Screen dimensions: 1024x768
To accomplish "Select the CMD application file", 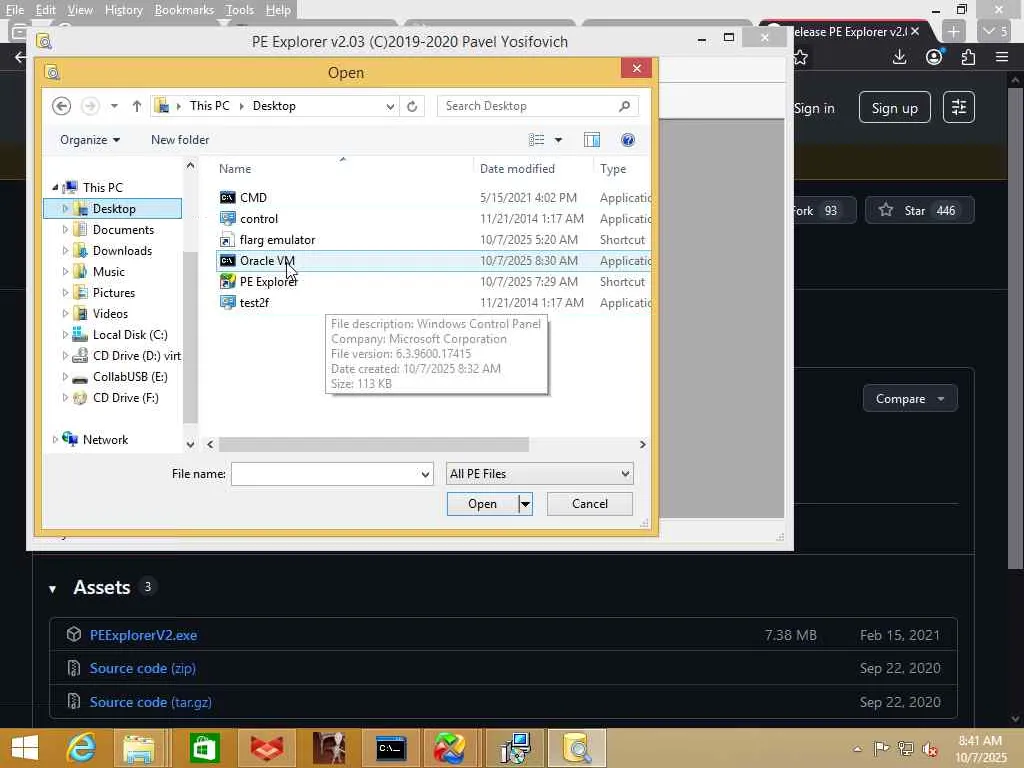I will coord(253,197).
